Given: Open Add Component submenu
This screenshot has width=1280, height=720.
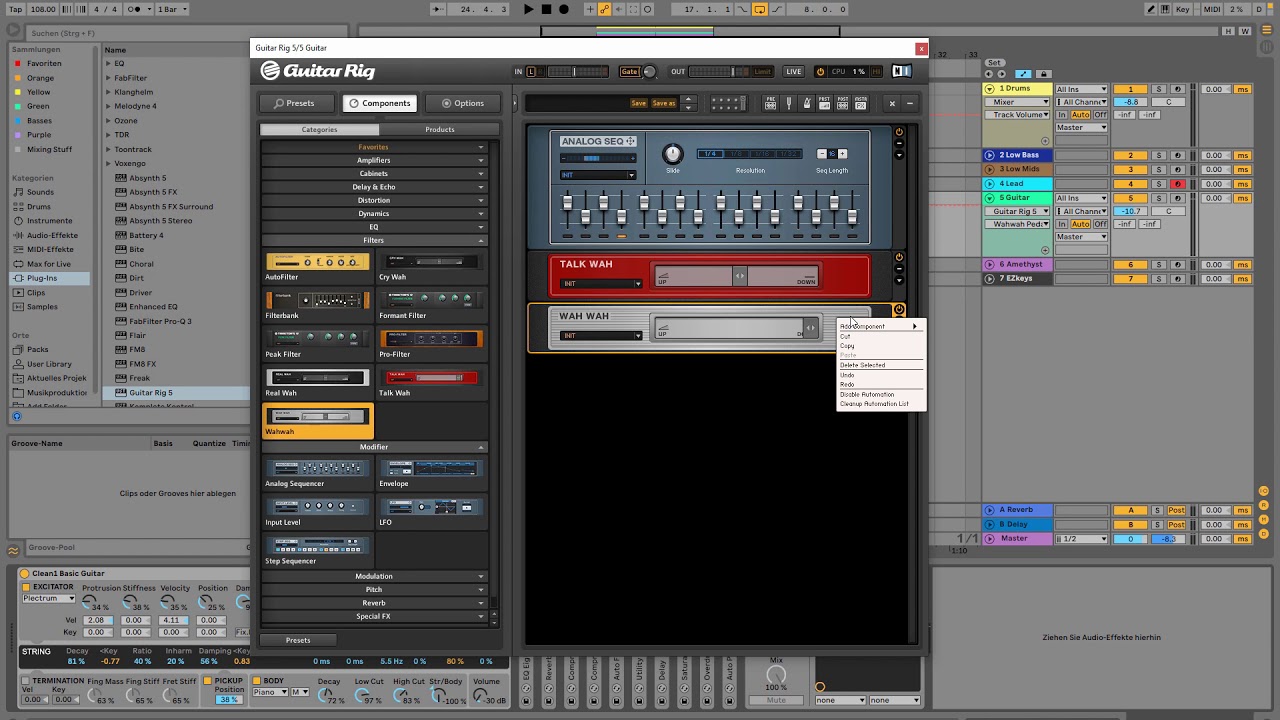Looking at the screenshot, I should click(x=880, y=326).
